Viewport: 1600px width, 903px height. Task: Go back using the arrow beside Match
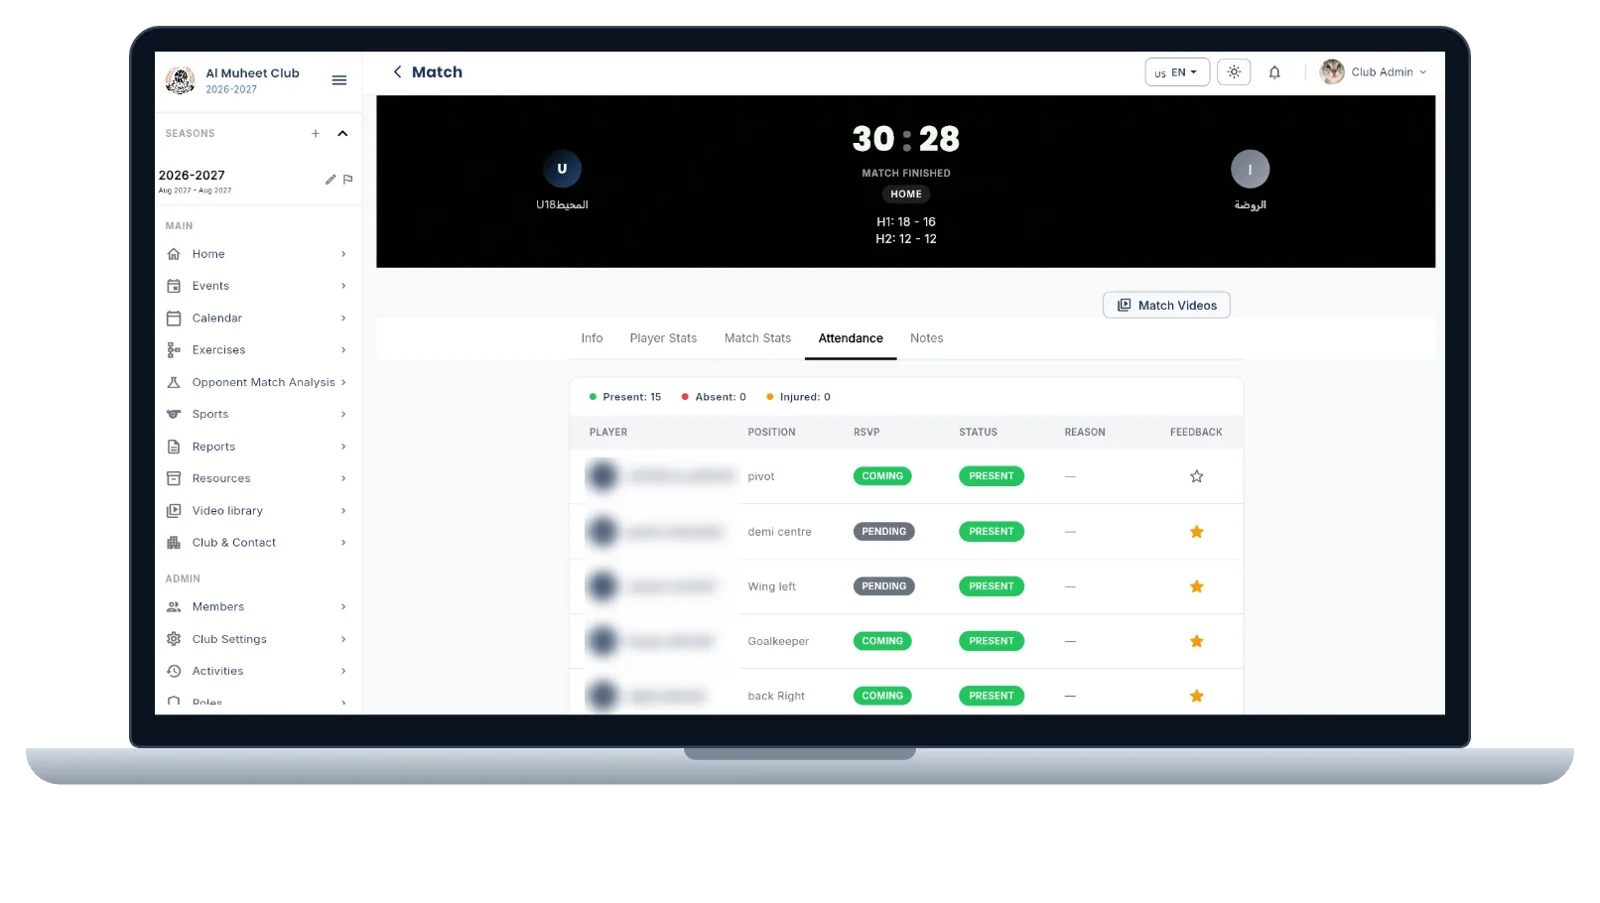[x=397, y=72]
